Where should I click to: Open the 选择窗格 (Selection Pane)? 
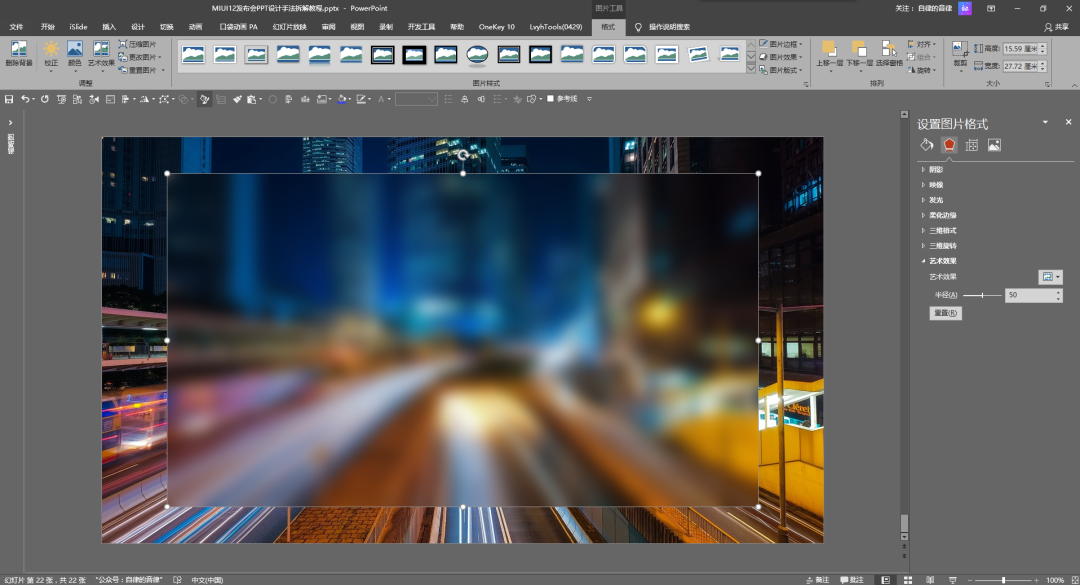coord(887,50)
